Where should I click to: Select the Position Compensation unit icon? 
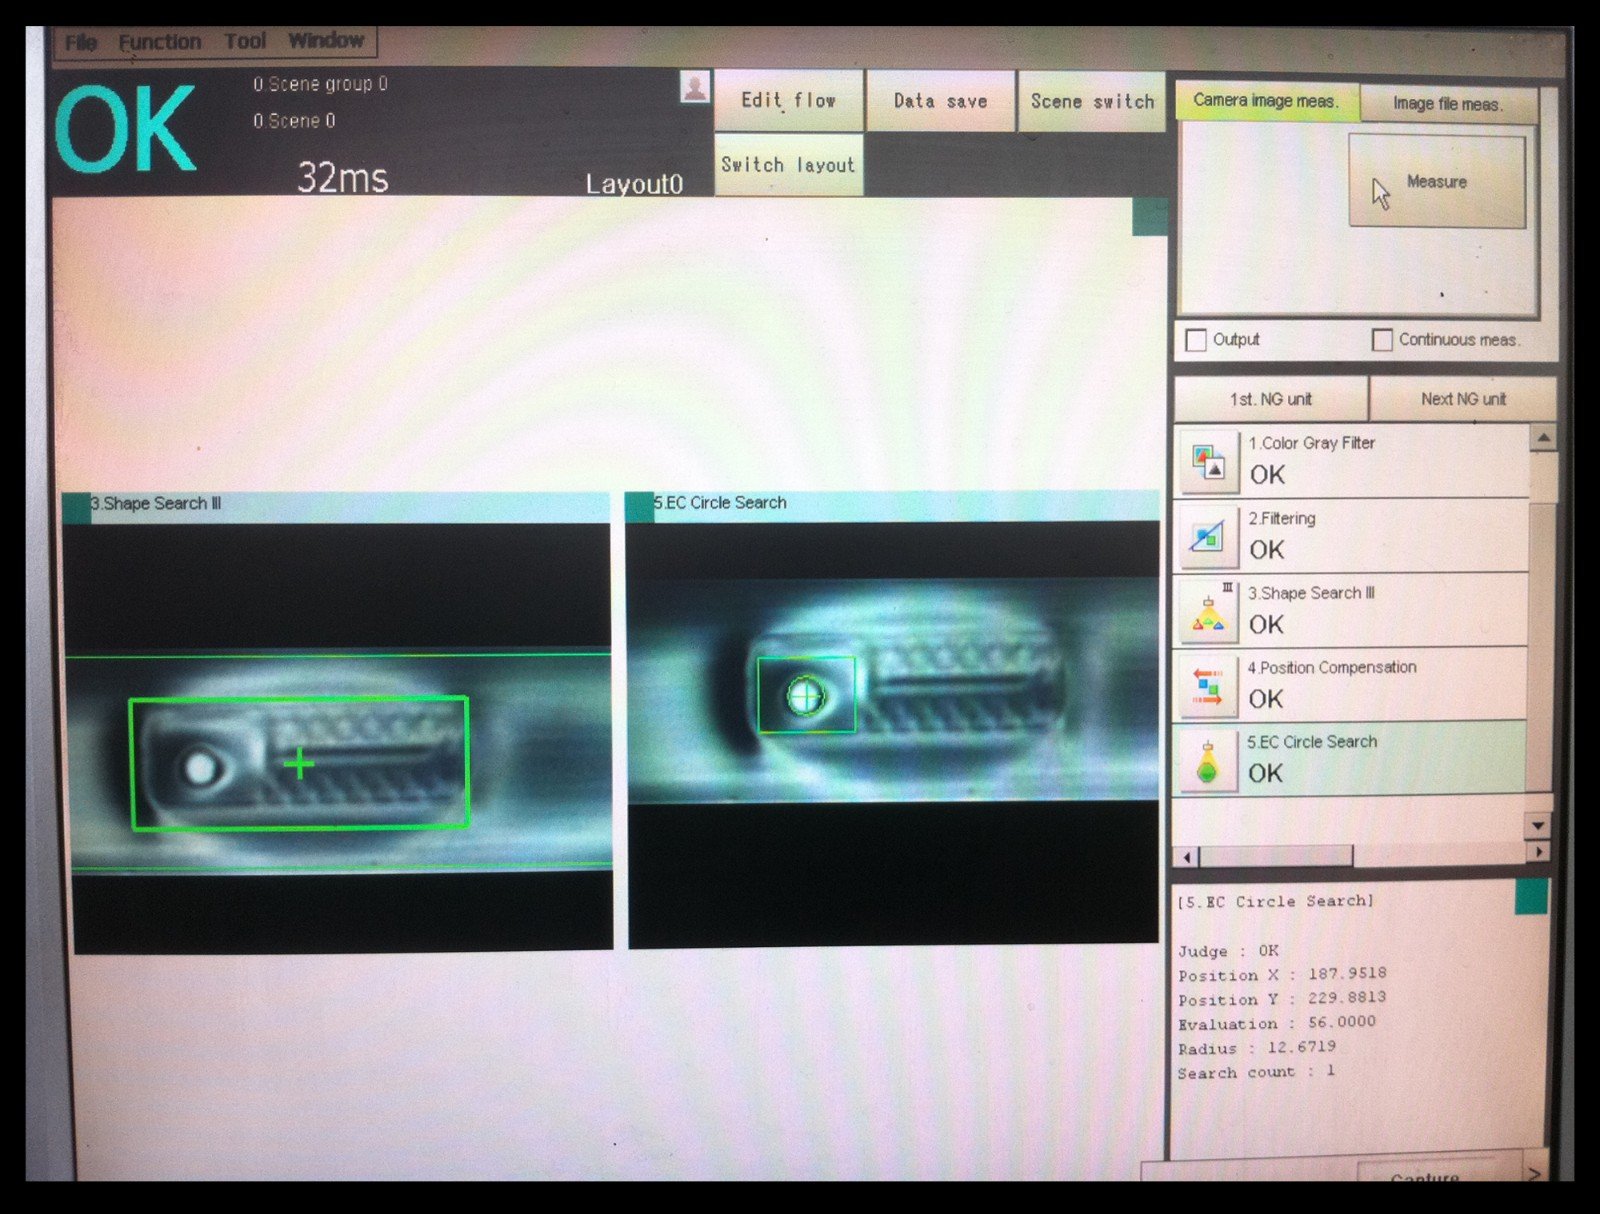point(1207,687)
